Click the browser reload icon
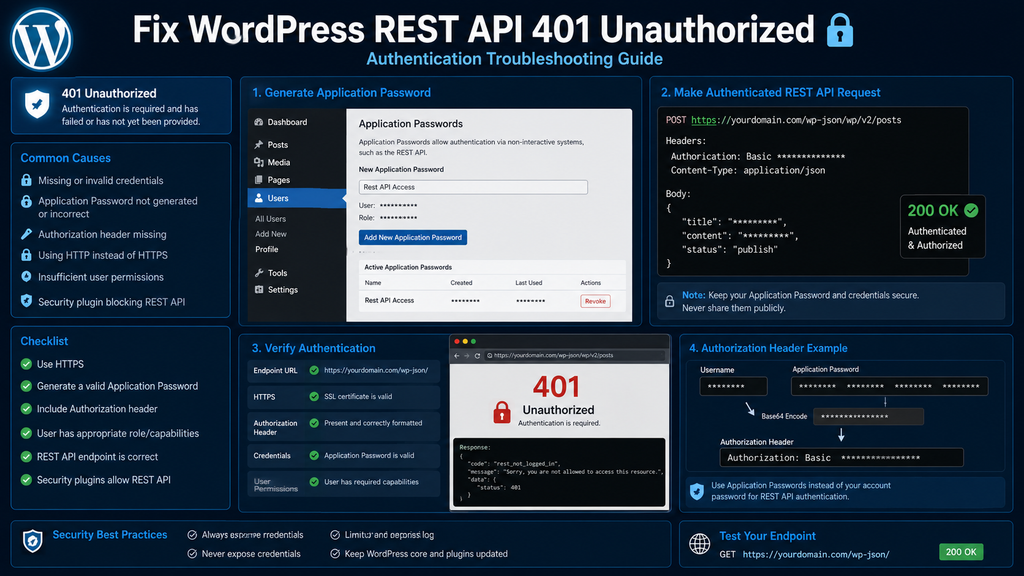Viewport: 1024px width, 576px height. pos(477,356)
